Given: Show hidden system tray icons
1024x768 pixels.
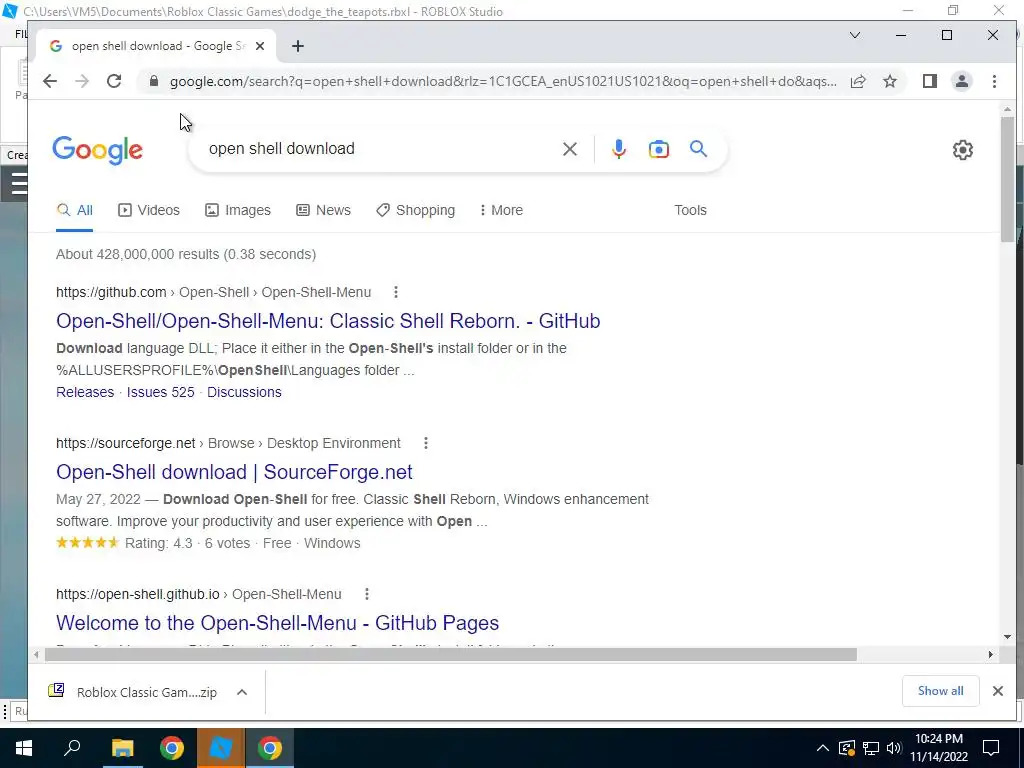Looking at the screenshot, I should pos(823,748).
